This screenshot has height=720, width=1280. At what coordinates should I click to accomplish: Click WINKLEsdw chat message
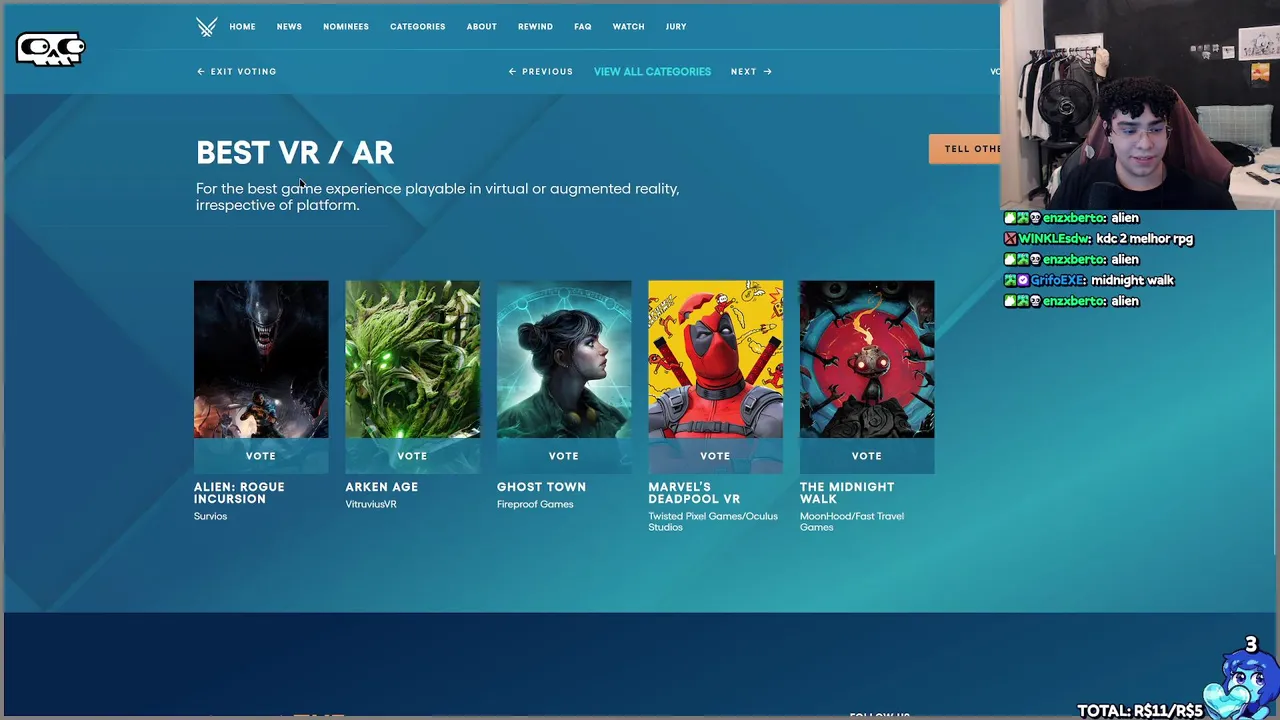click(1098, 239)
